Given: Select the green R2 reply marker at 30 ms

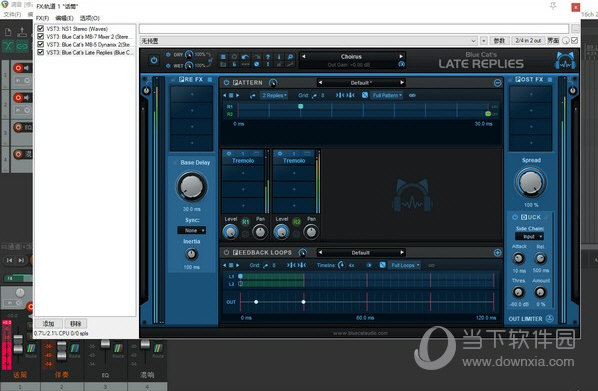Looking at the screenshot, I should [x=488, y=114].
